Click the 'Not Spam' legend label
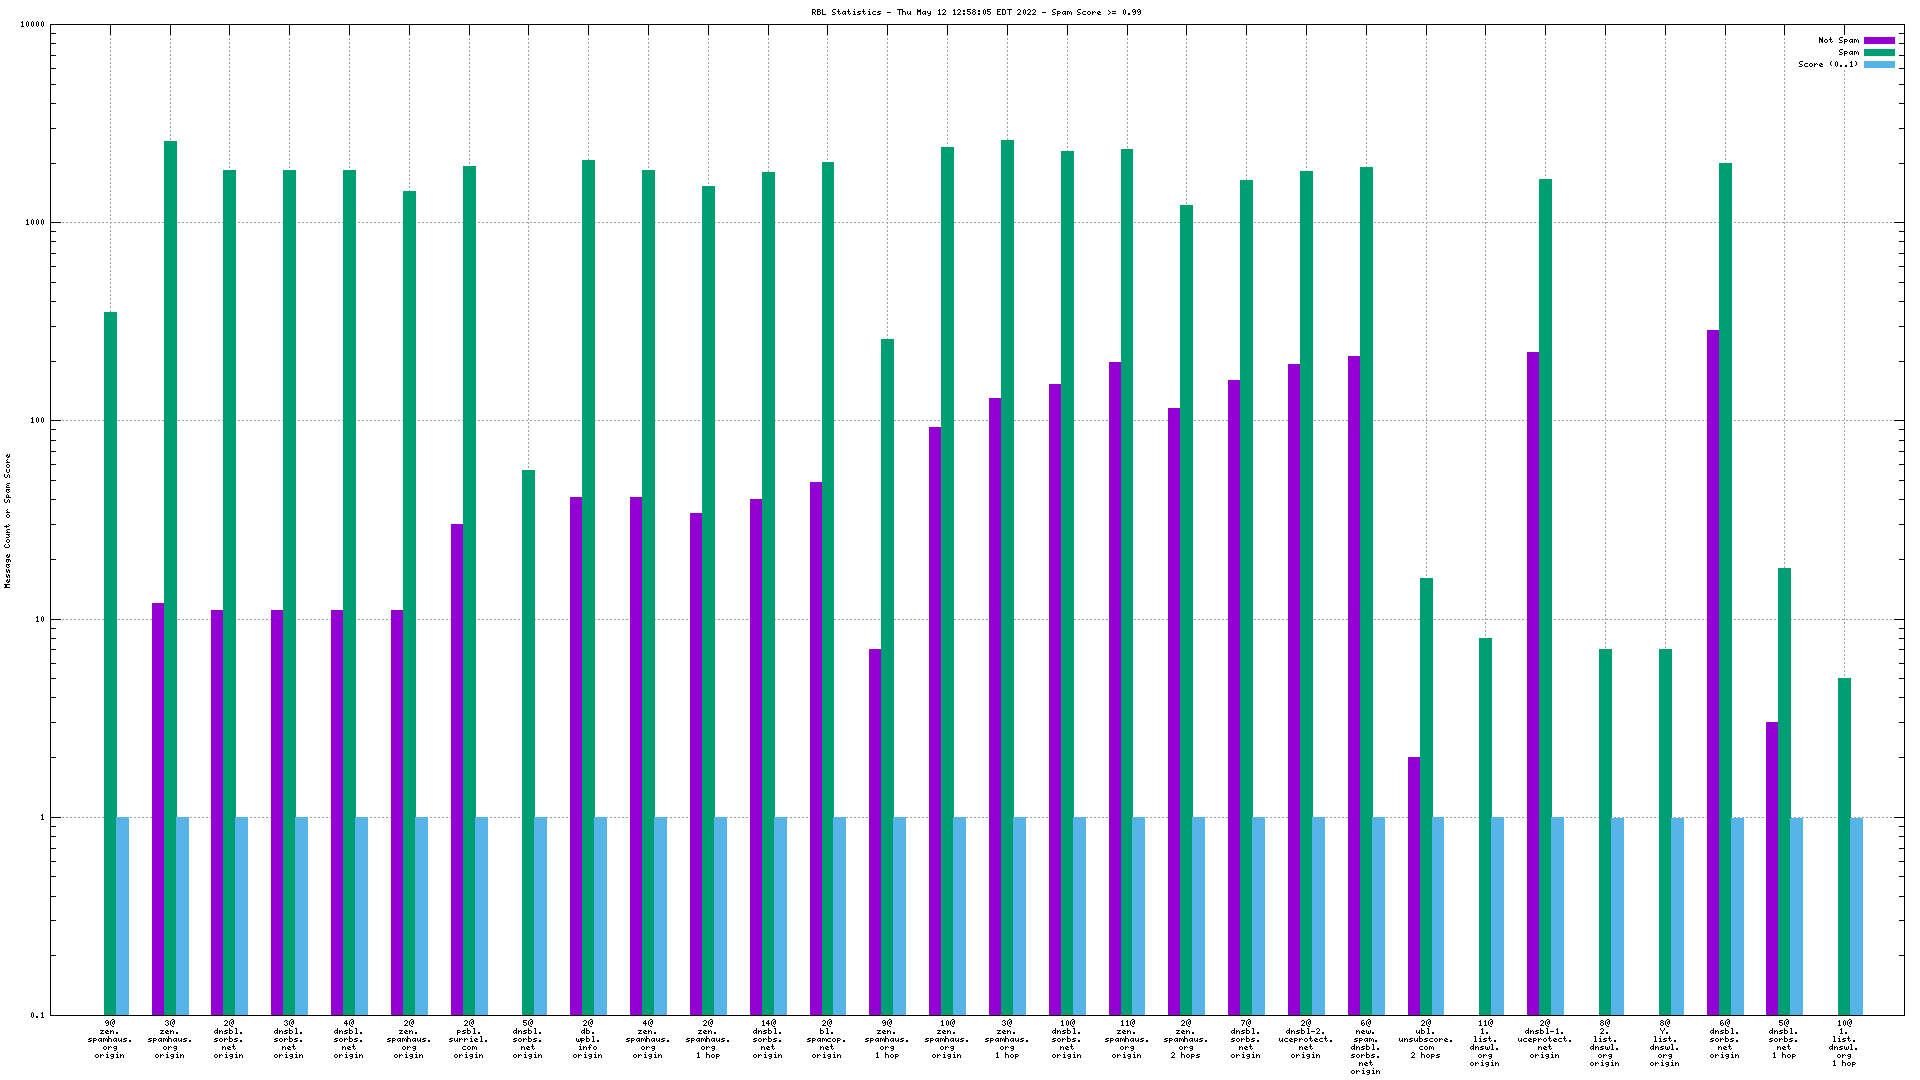The height and width of the screenshot is (1080, 1920). click(x=1838, y=41)
